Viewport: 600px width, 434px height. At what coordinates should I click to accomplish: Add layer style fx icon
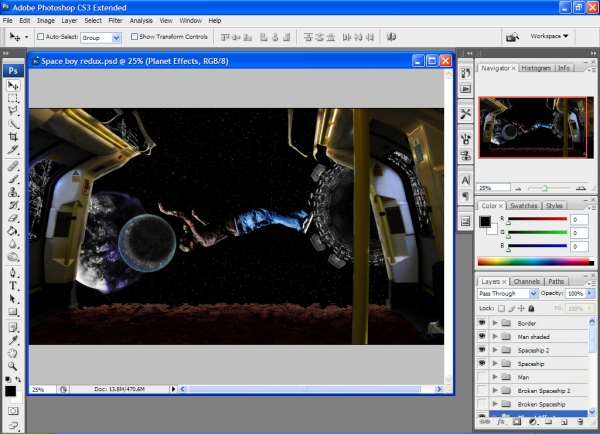coord(501,422)
